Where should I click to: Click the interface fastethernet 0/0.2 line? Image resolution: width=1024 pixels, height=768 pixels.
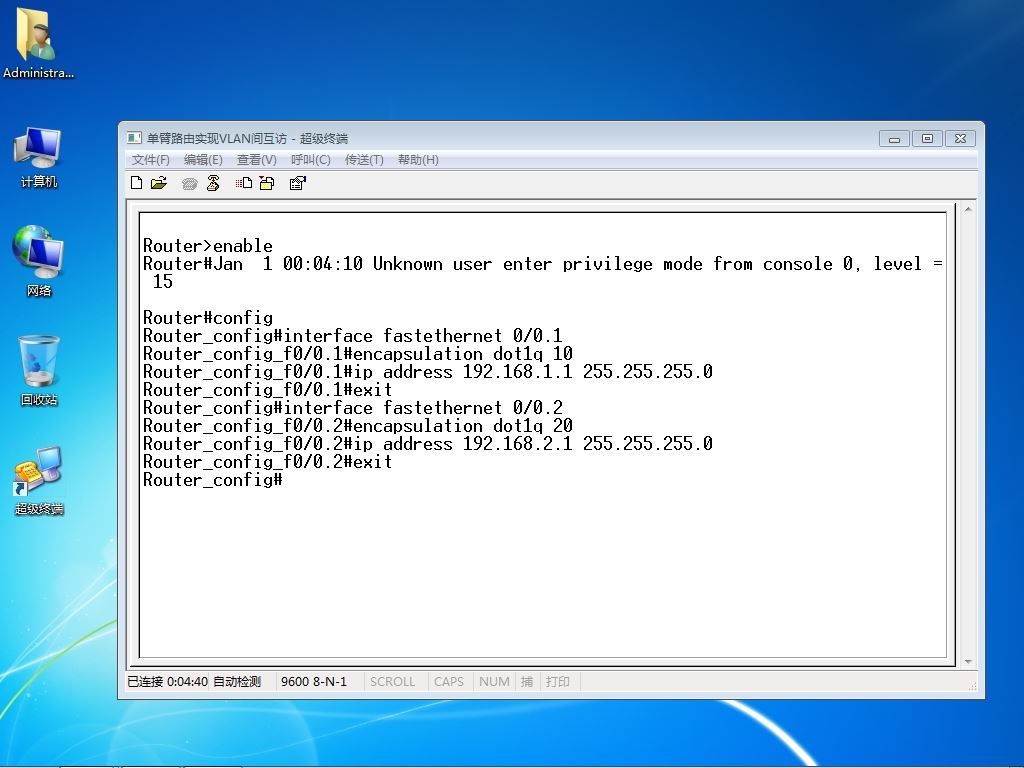click(x=353, y=408)
